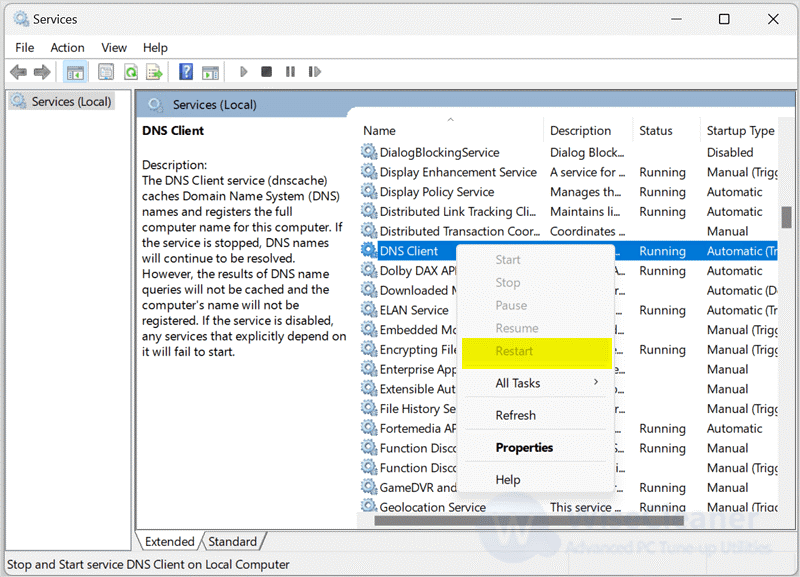The height and width of the screenshot is (577, 800).
Task: Click the horizontal scrollbar thumb of the services list
Action: point(529,521)
